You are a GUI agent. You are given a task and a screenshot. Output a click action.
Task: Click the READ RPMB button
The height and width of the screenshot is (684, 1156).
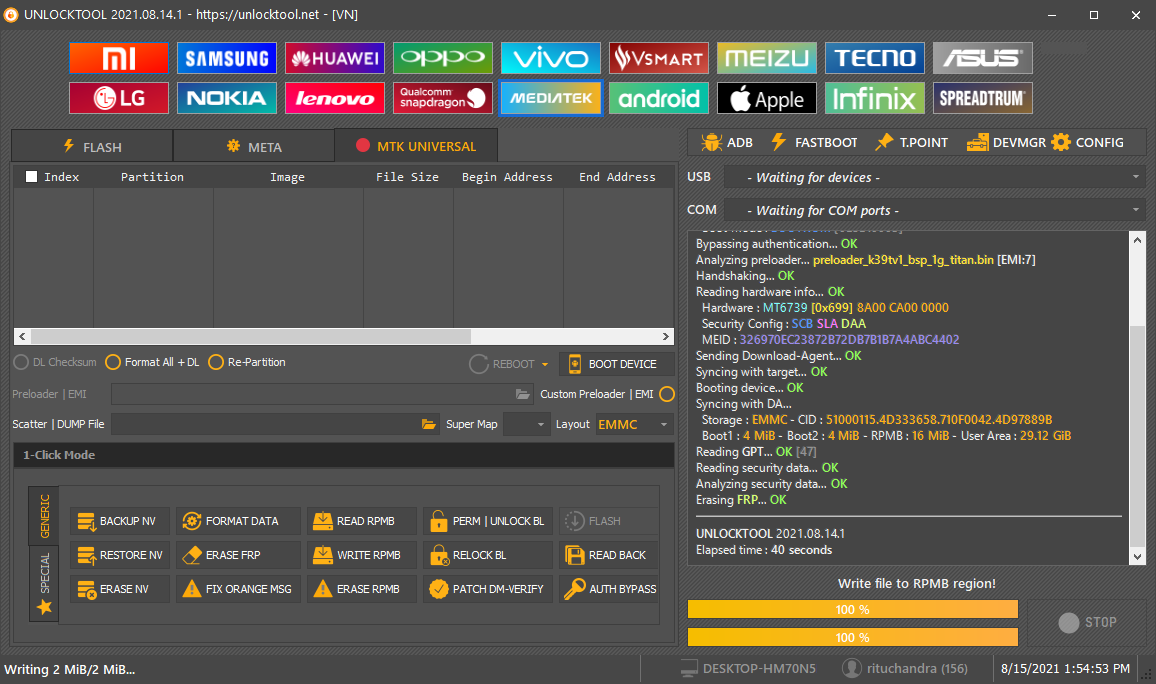[362, 521]
